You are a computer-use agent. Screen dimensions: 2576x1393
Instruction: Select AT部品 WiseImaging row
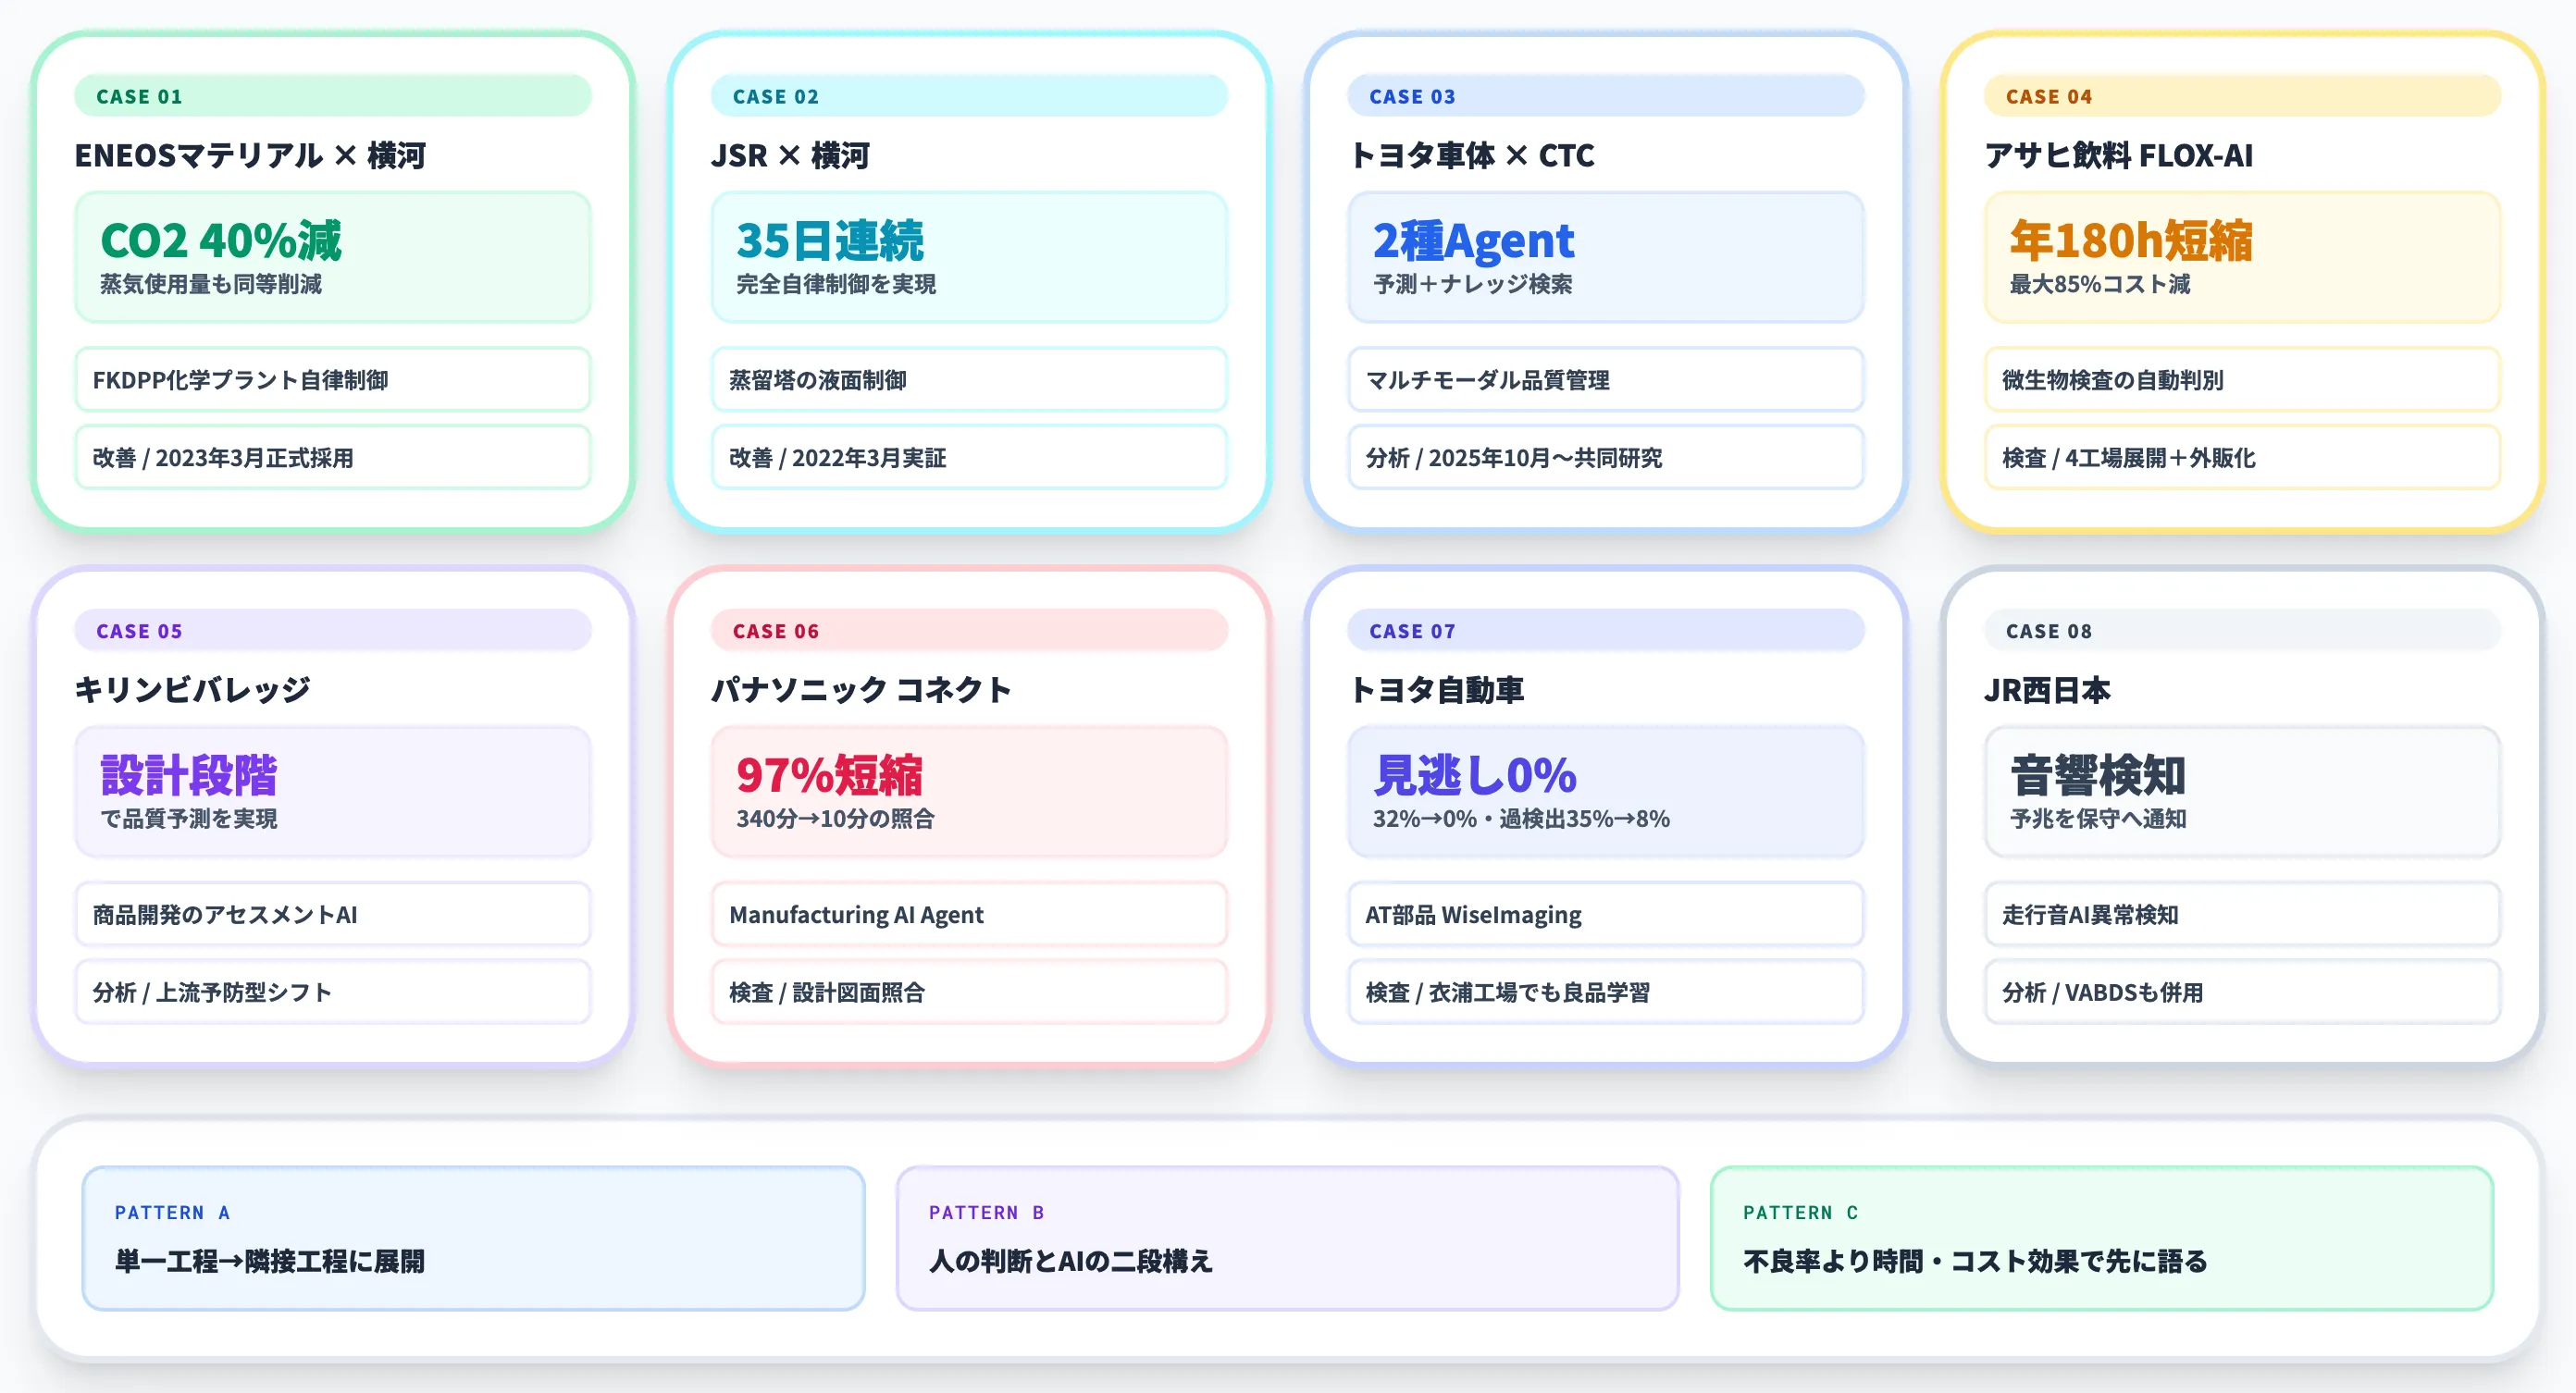1606,915
